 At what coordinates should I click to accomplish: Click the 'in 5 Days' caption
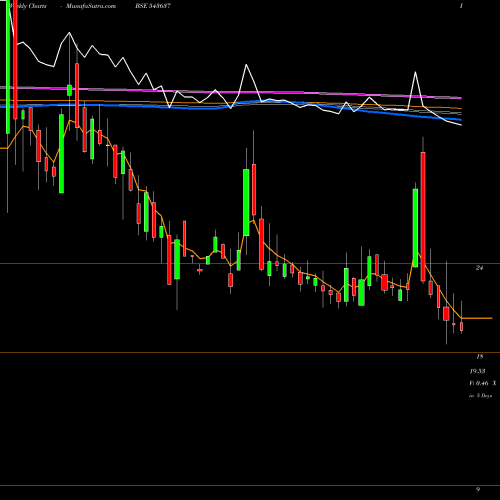[480, 396]
